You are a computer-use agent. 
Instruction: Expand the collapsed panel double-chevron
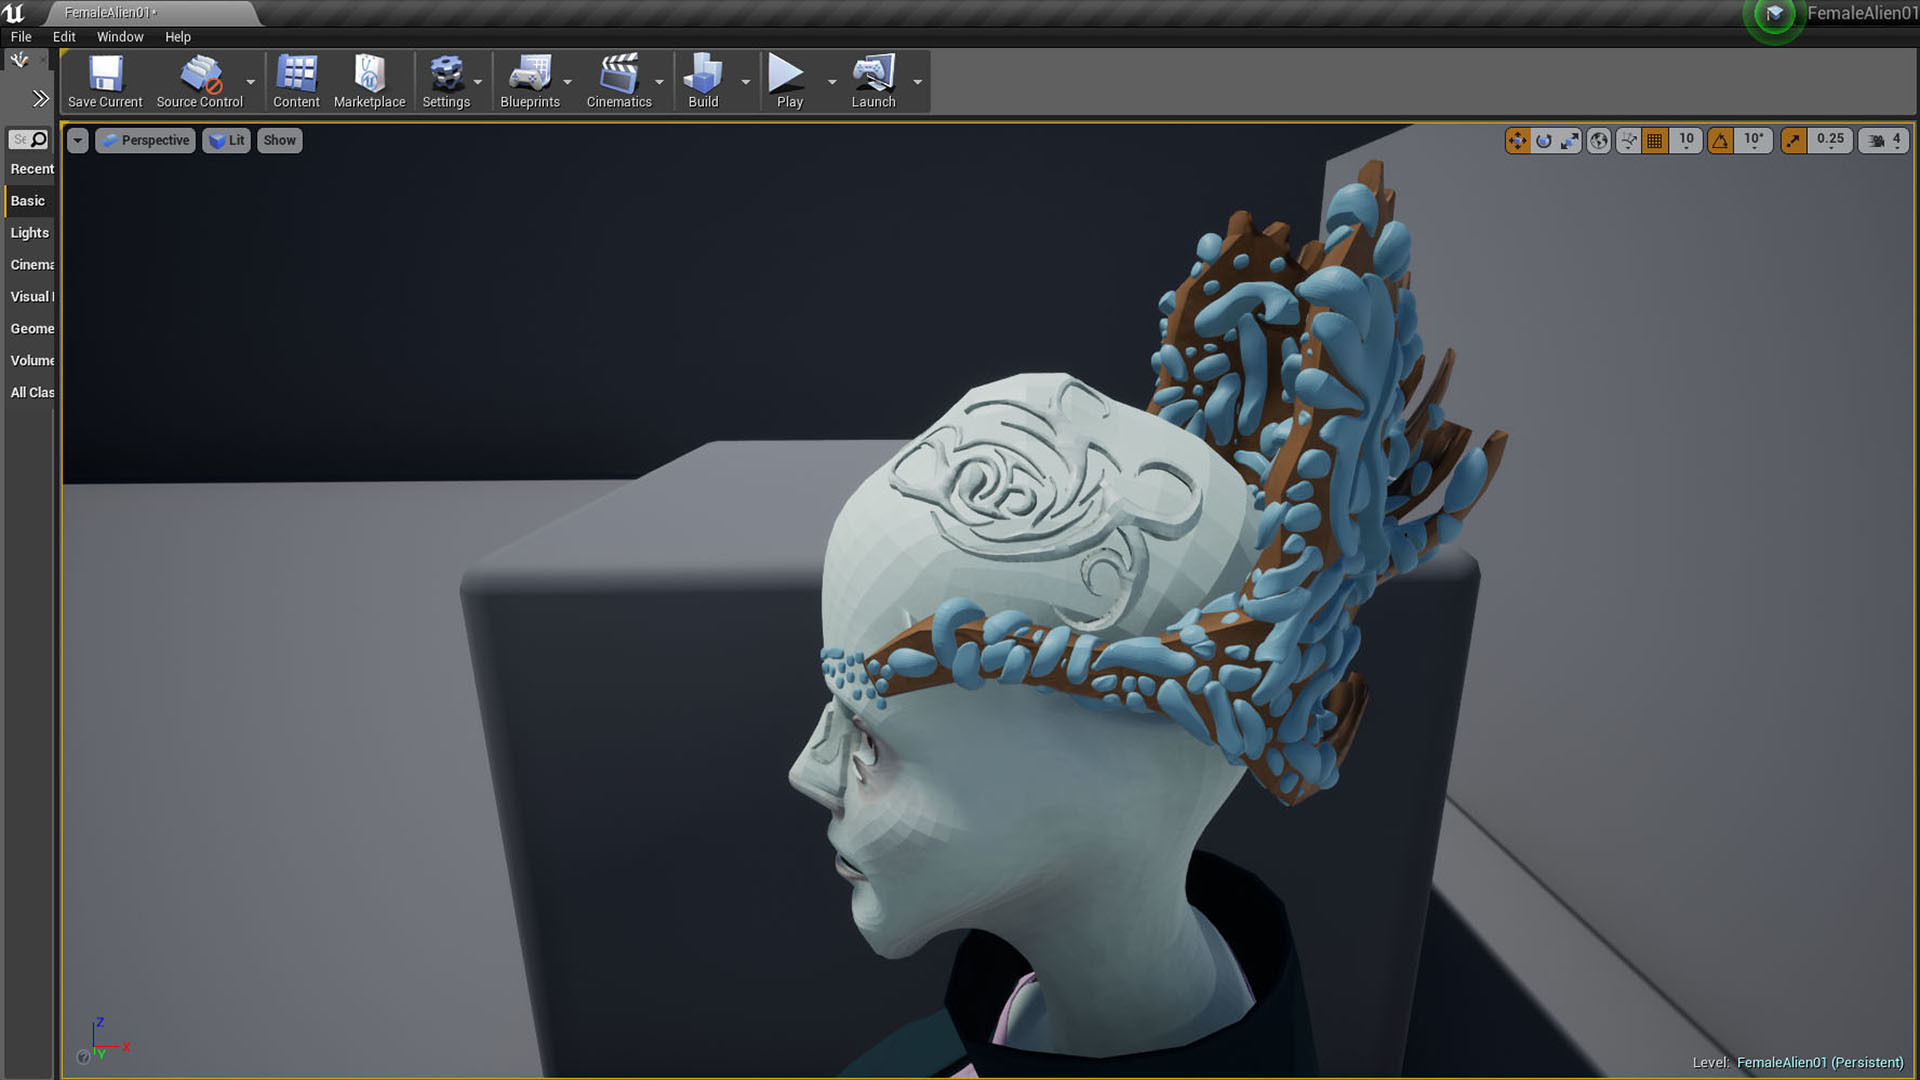40,98
